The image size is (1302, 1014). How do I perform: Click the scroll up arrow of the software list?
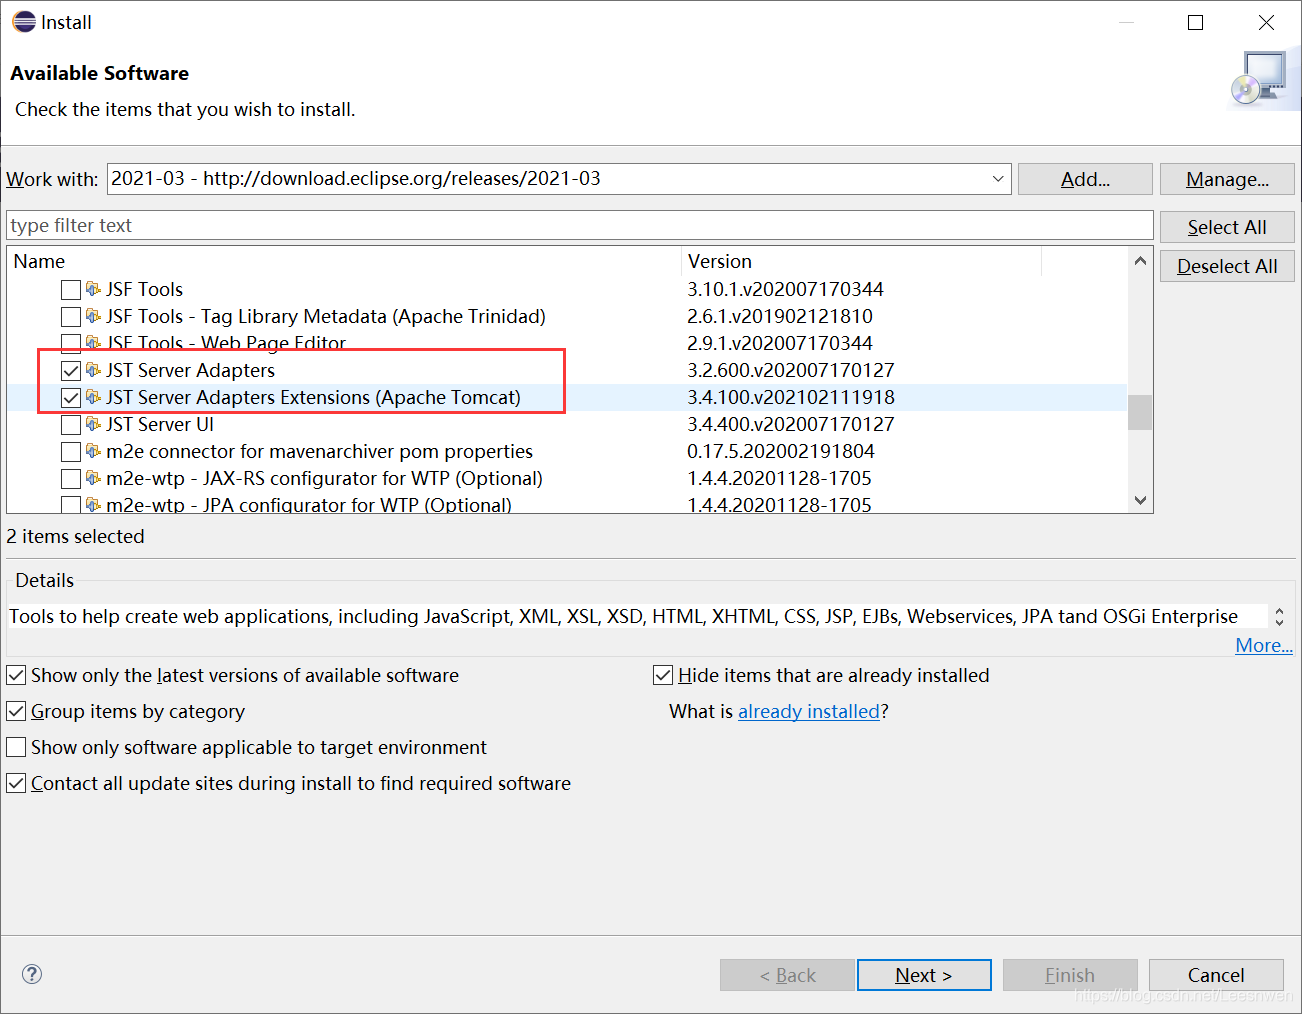tap(1140, 261)
